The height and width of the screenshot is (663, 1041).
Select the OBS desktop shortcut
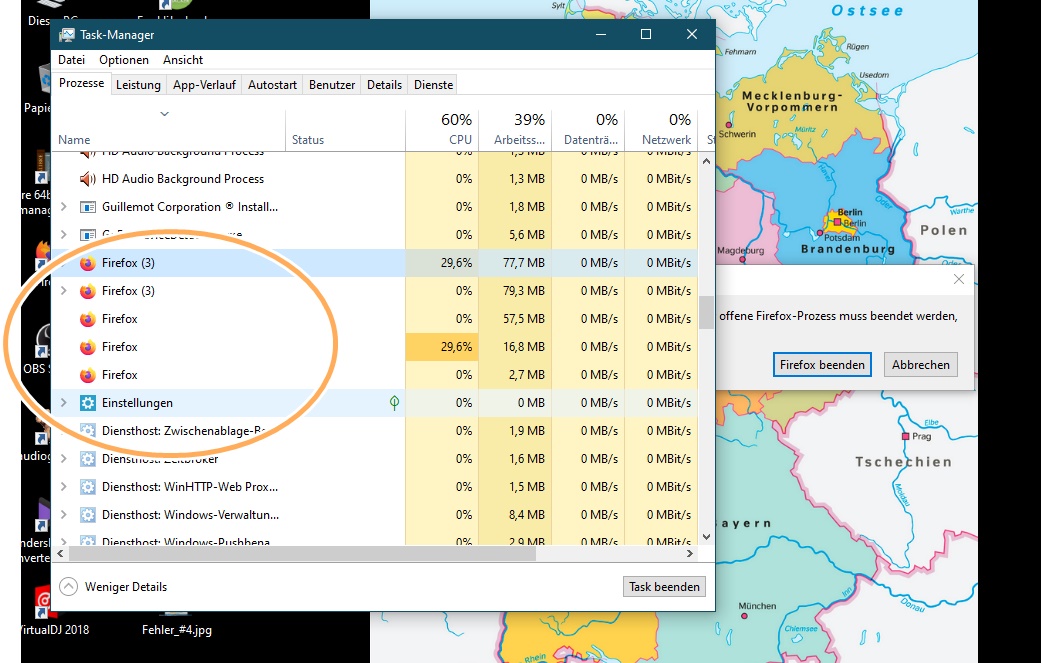tap(40, 350)
